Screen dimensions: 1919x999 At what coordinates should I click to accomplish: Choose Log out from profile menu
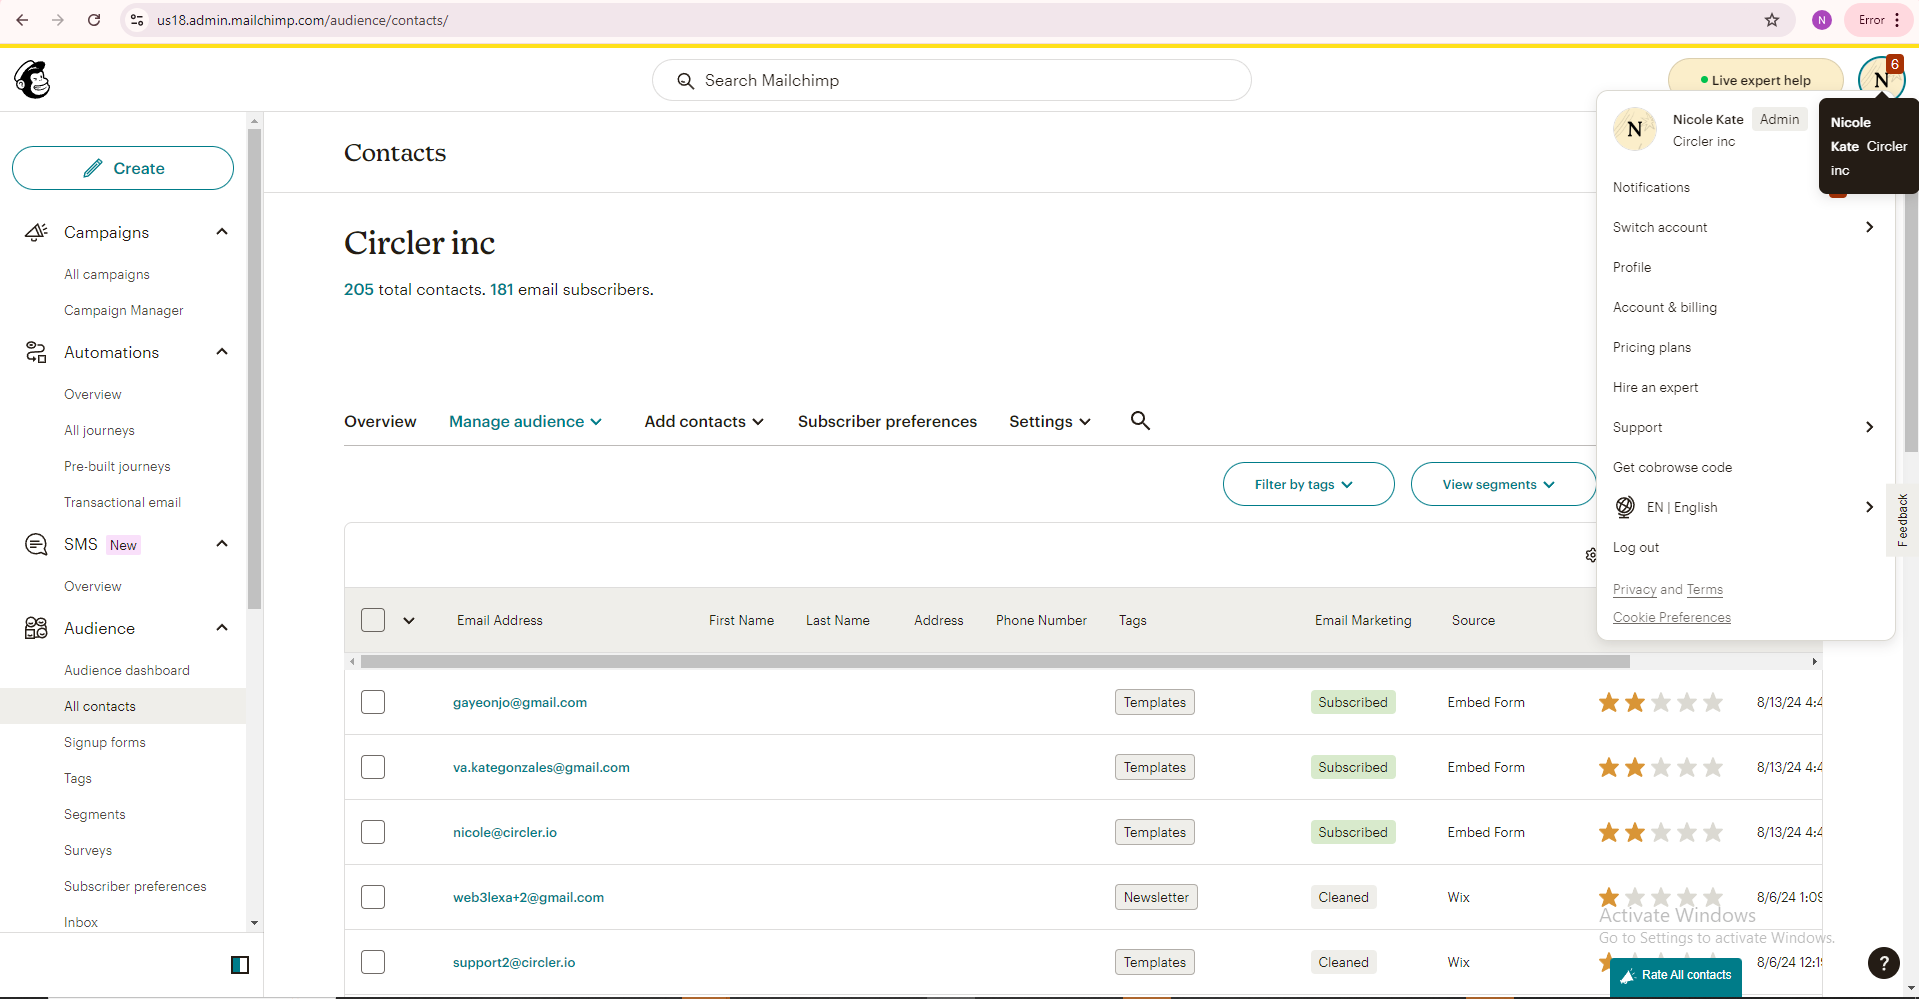[1635, 547]
